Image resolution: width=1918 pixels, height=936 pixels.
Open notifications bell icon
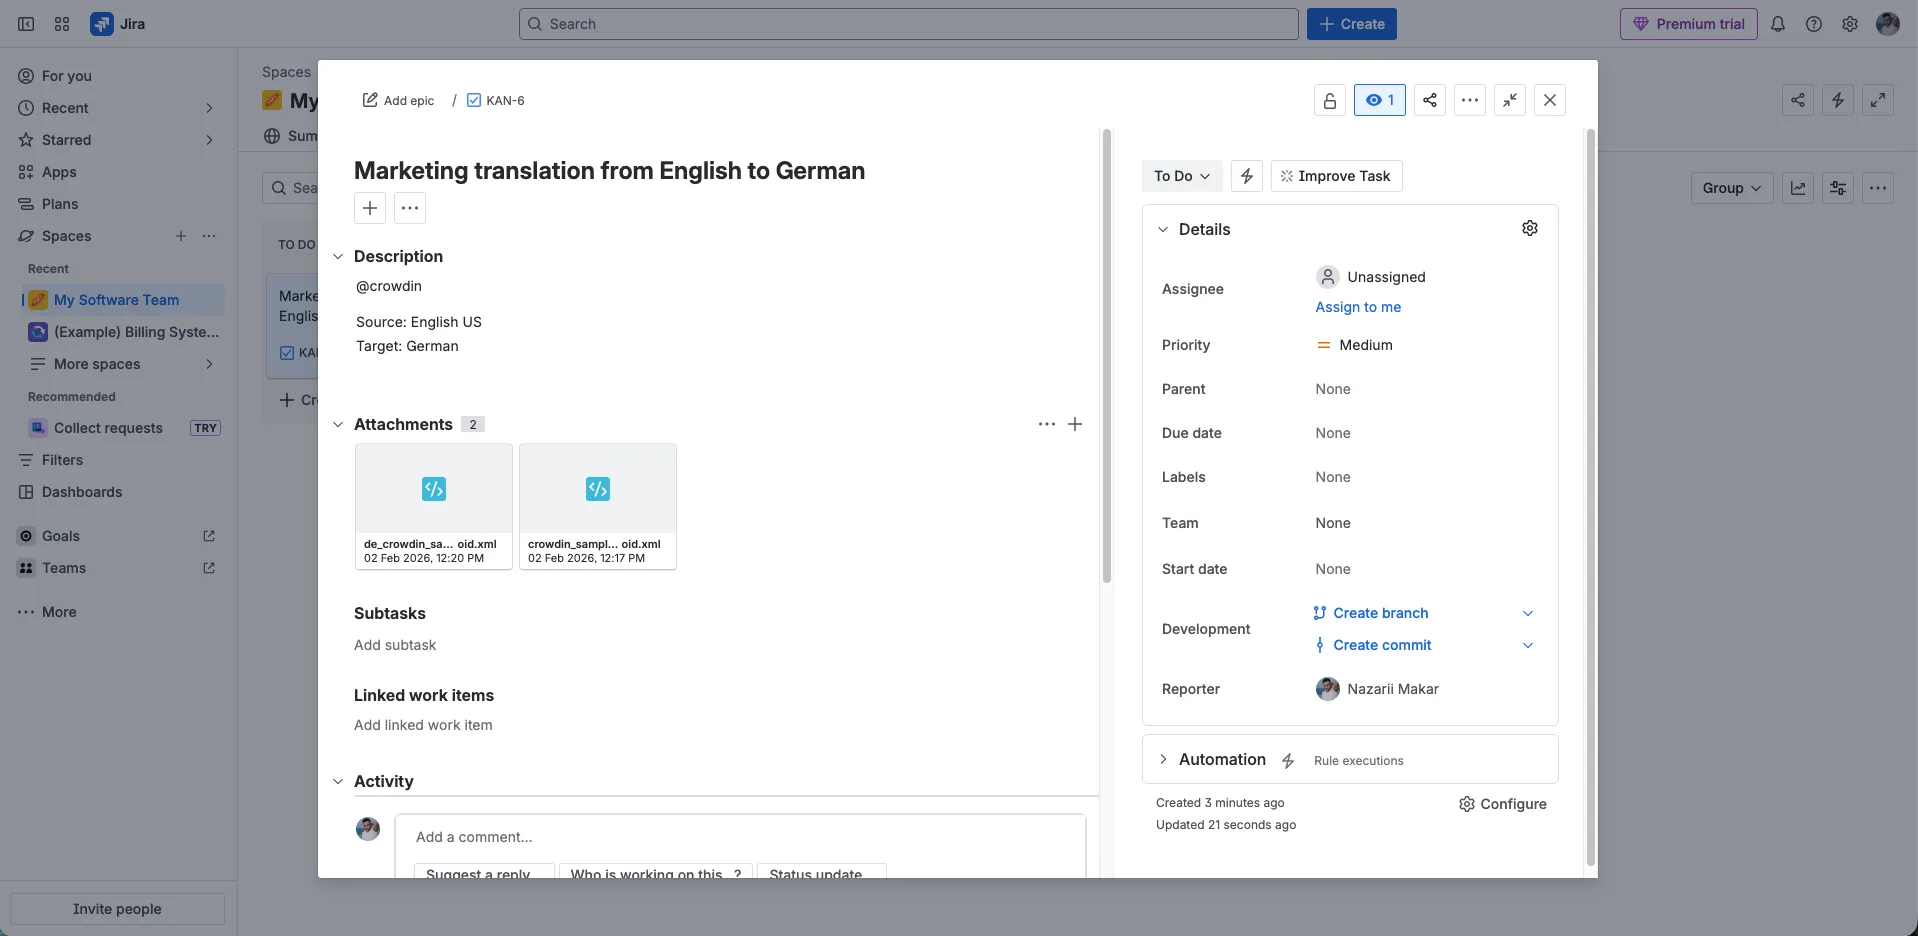click(x=1779, y=23)
